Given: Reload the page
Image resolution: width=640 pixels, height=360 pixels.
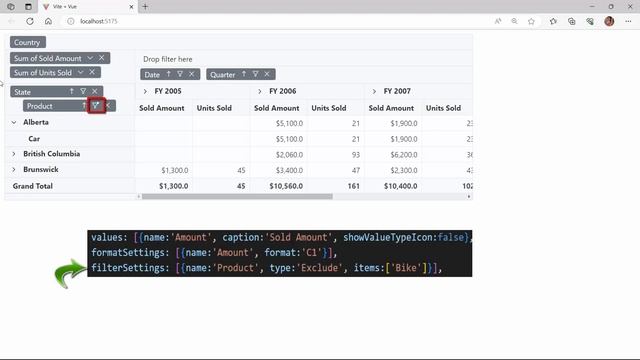Looking at the screenshot, I should click(x=30, y=21).
